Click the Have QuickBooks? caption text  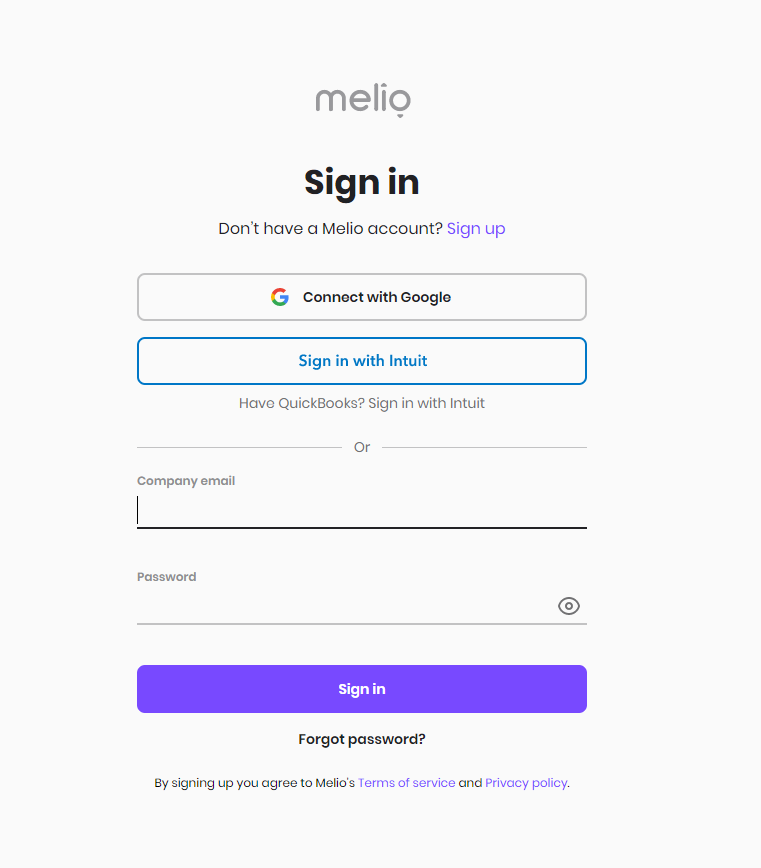[x=362, y=404]
